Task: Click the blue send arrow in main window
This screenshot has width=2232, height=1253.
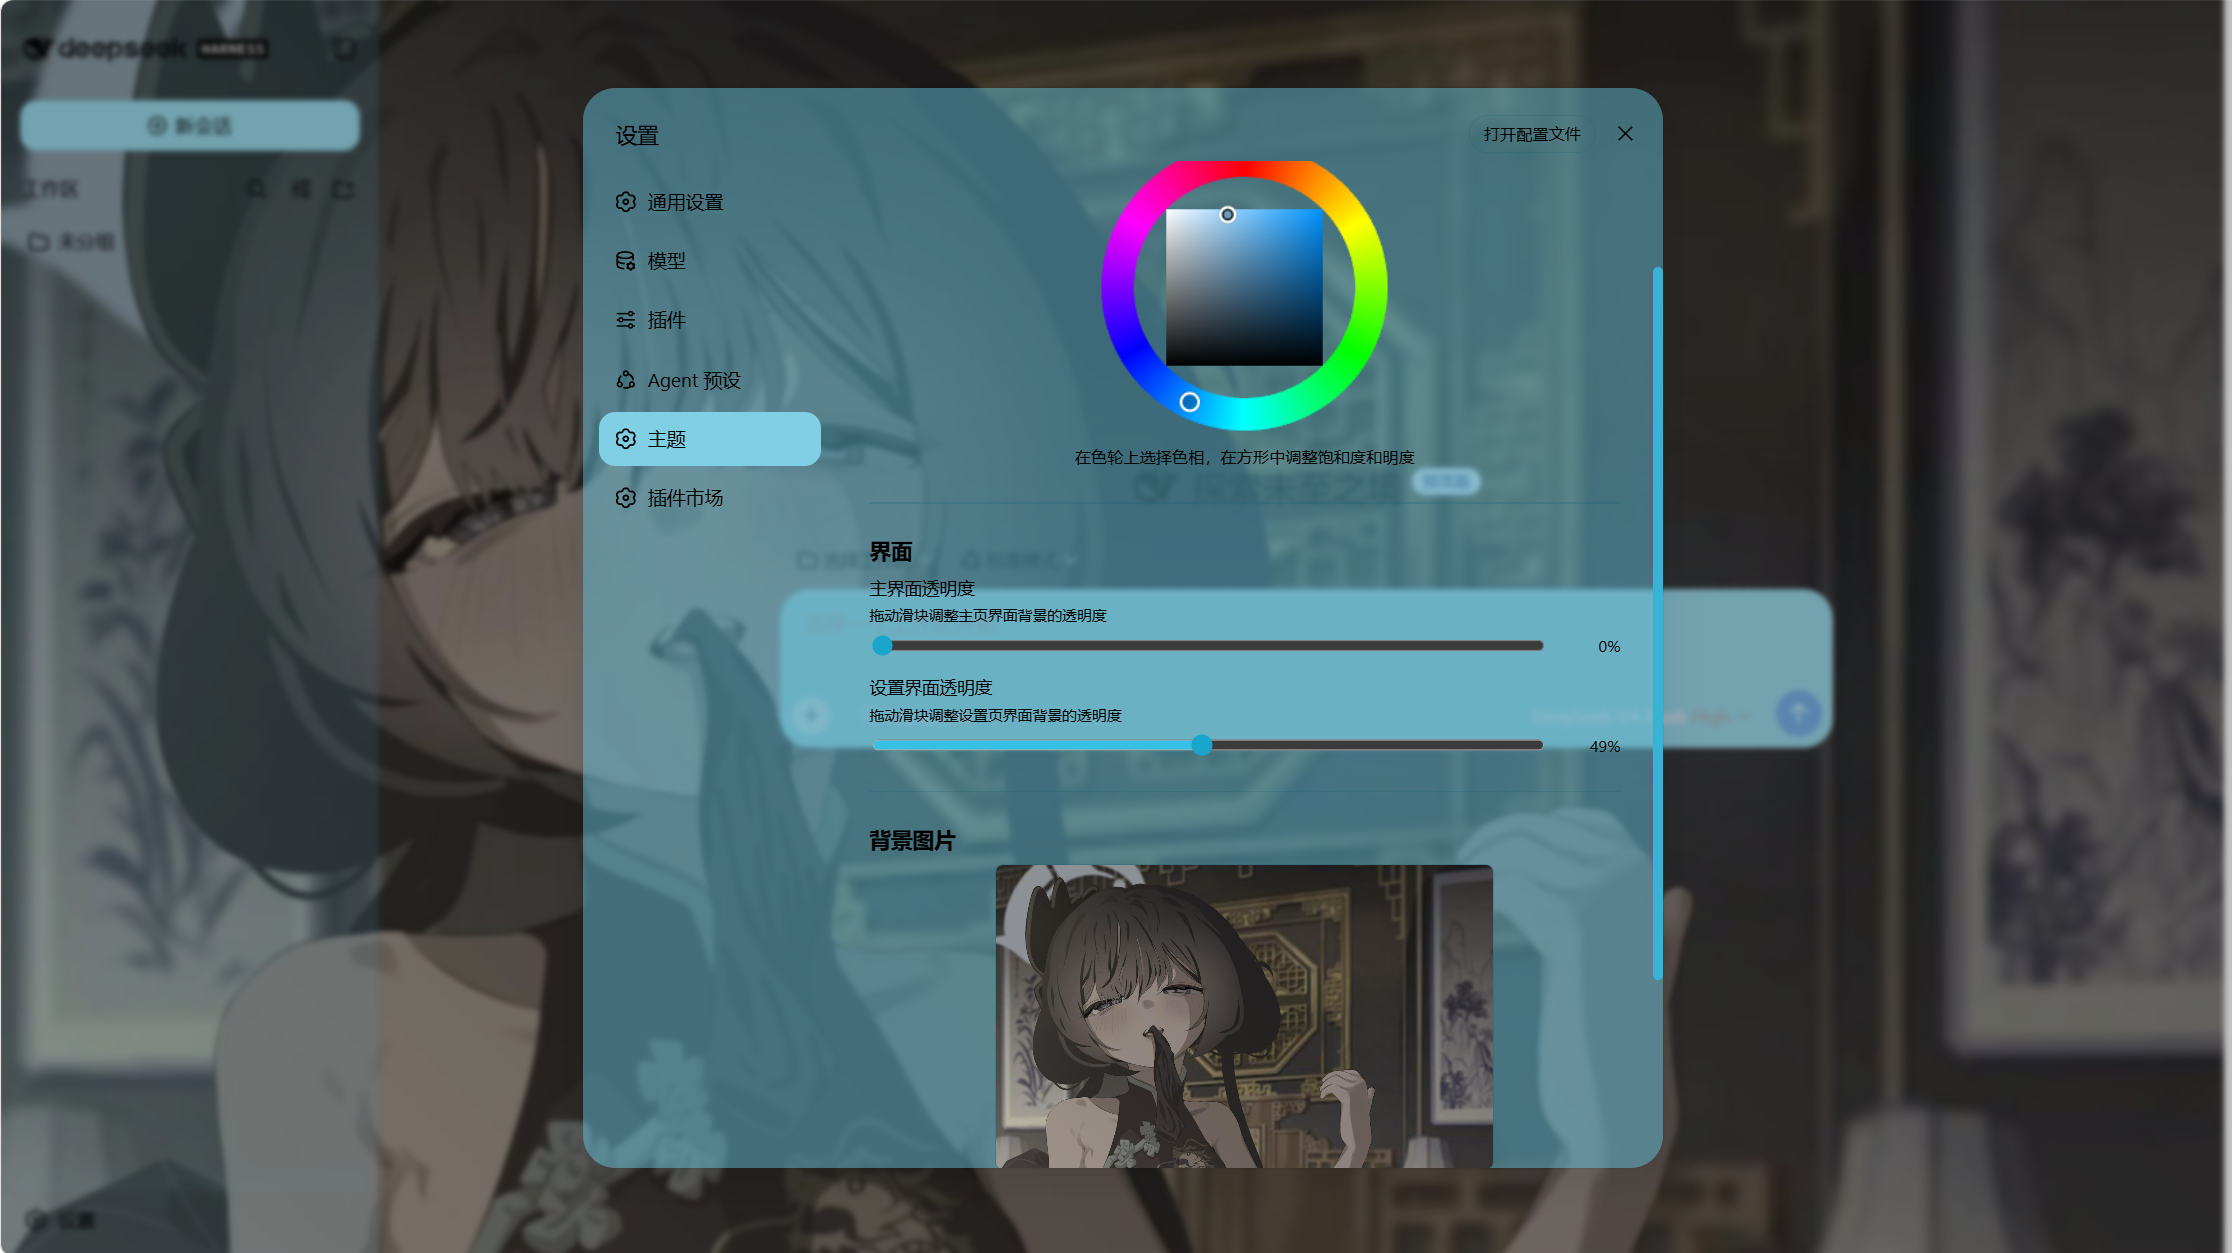Action: [1798, 713]
